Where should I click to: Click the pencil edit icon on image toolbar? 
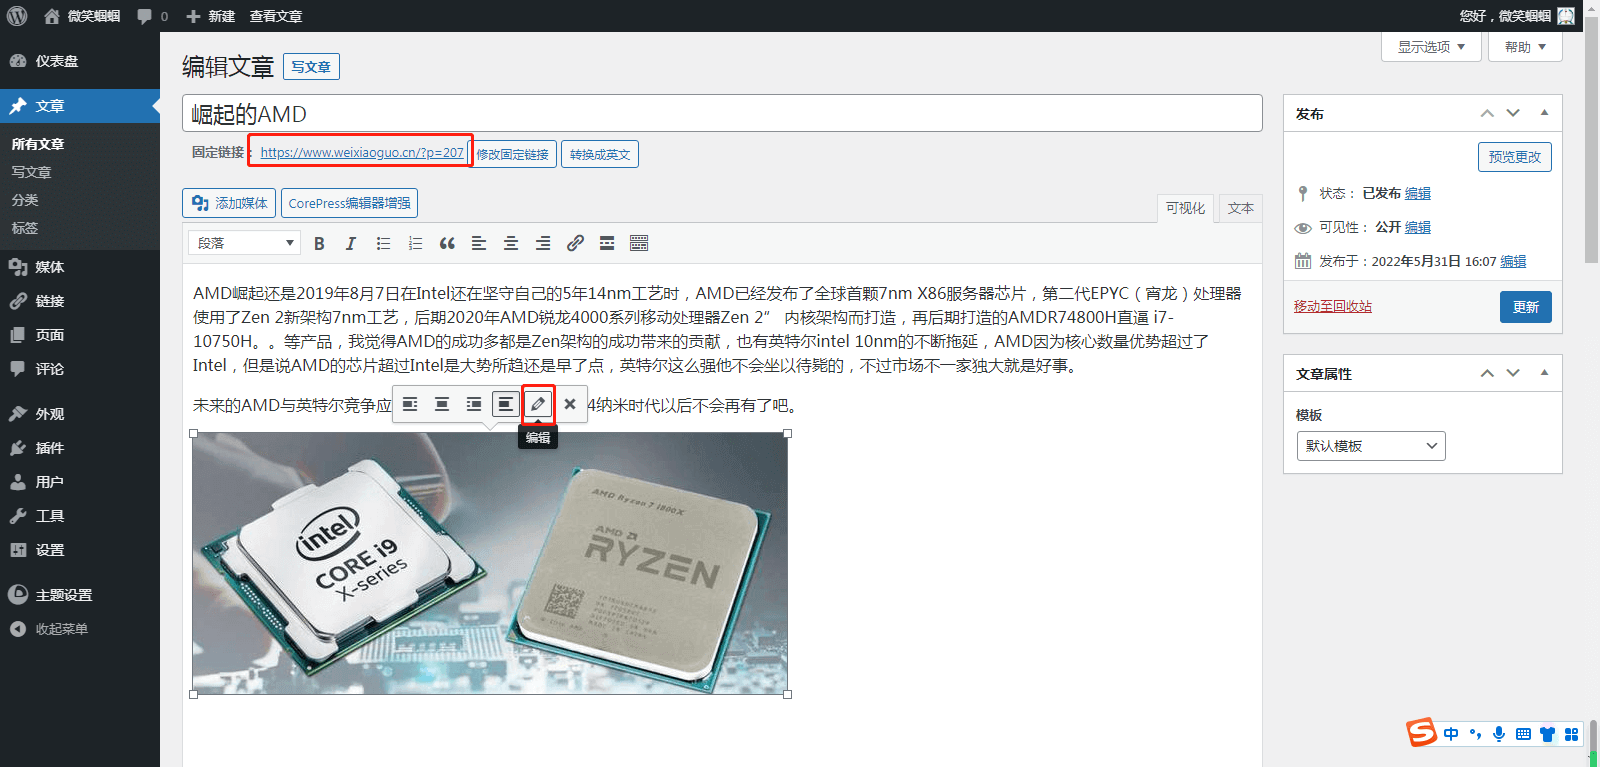(538, 404)
